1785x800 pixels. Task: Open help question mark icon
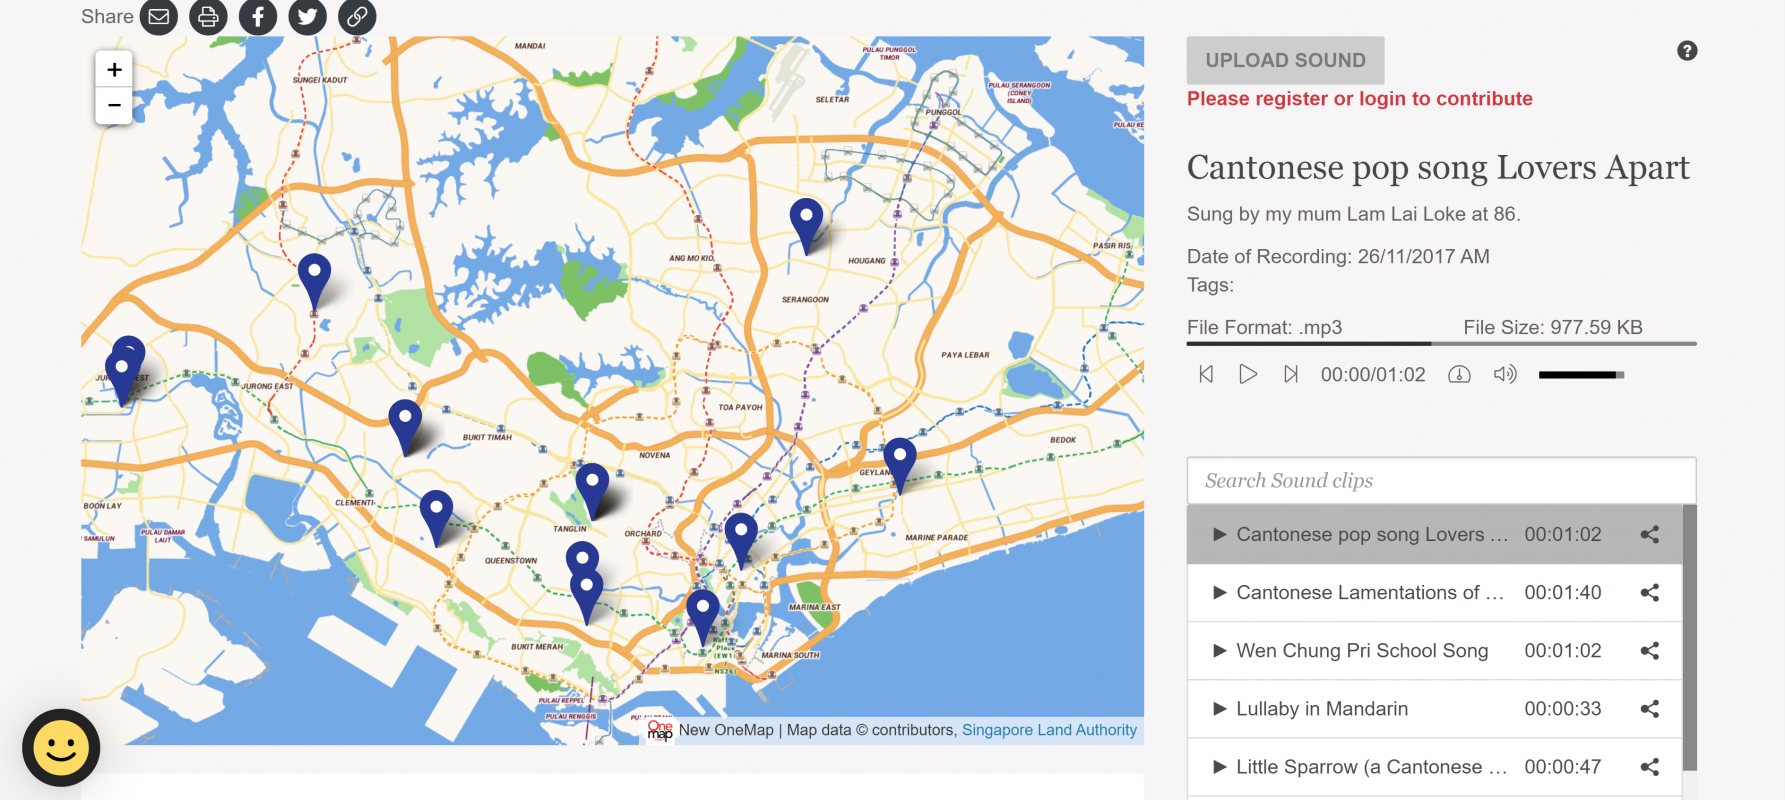(x=1687, y=51)
